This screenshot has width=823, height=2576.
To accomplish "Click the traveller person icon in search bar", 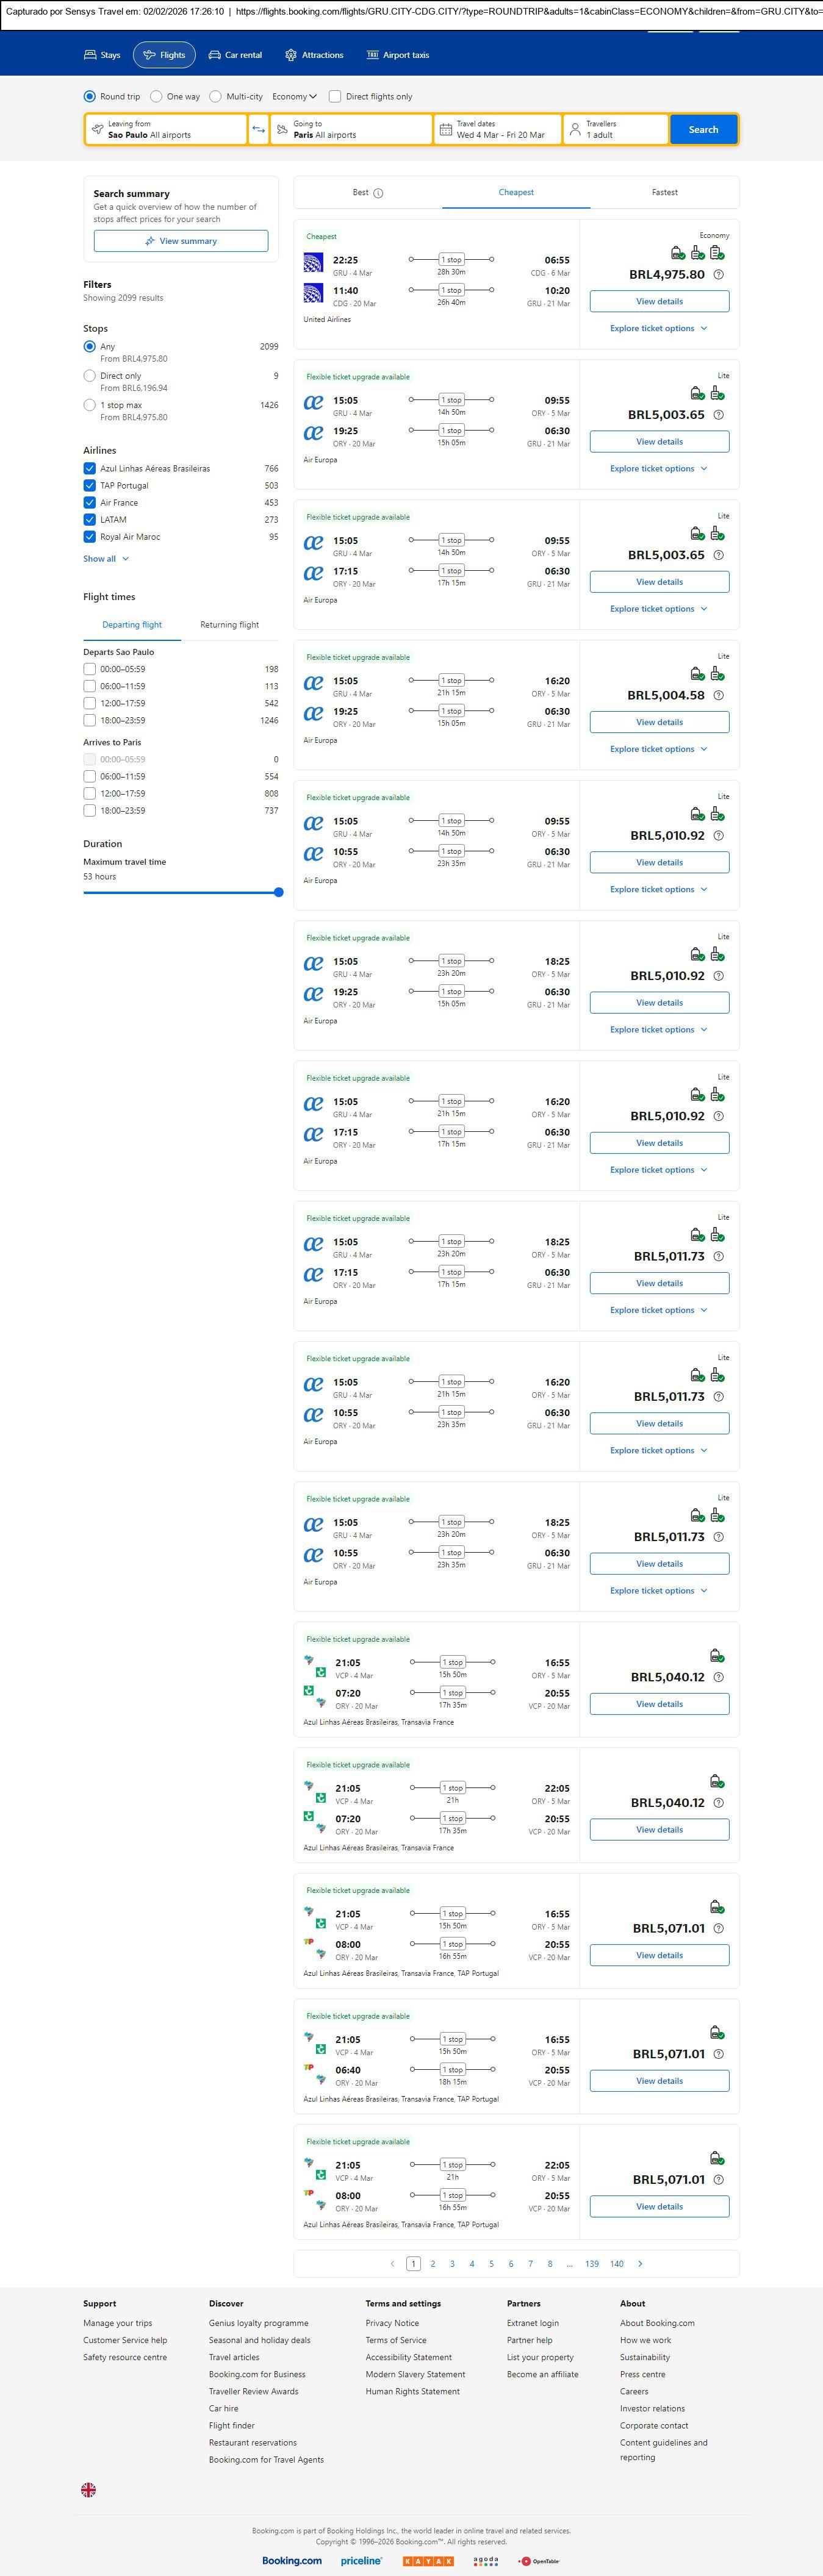I will click(x=575, y=129).
